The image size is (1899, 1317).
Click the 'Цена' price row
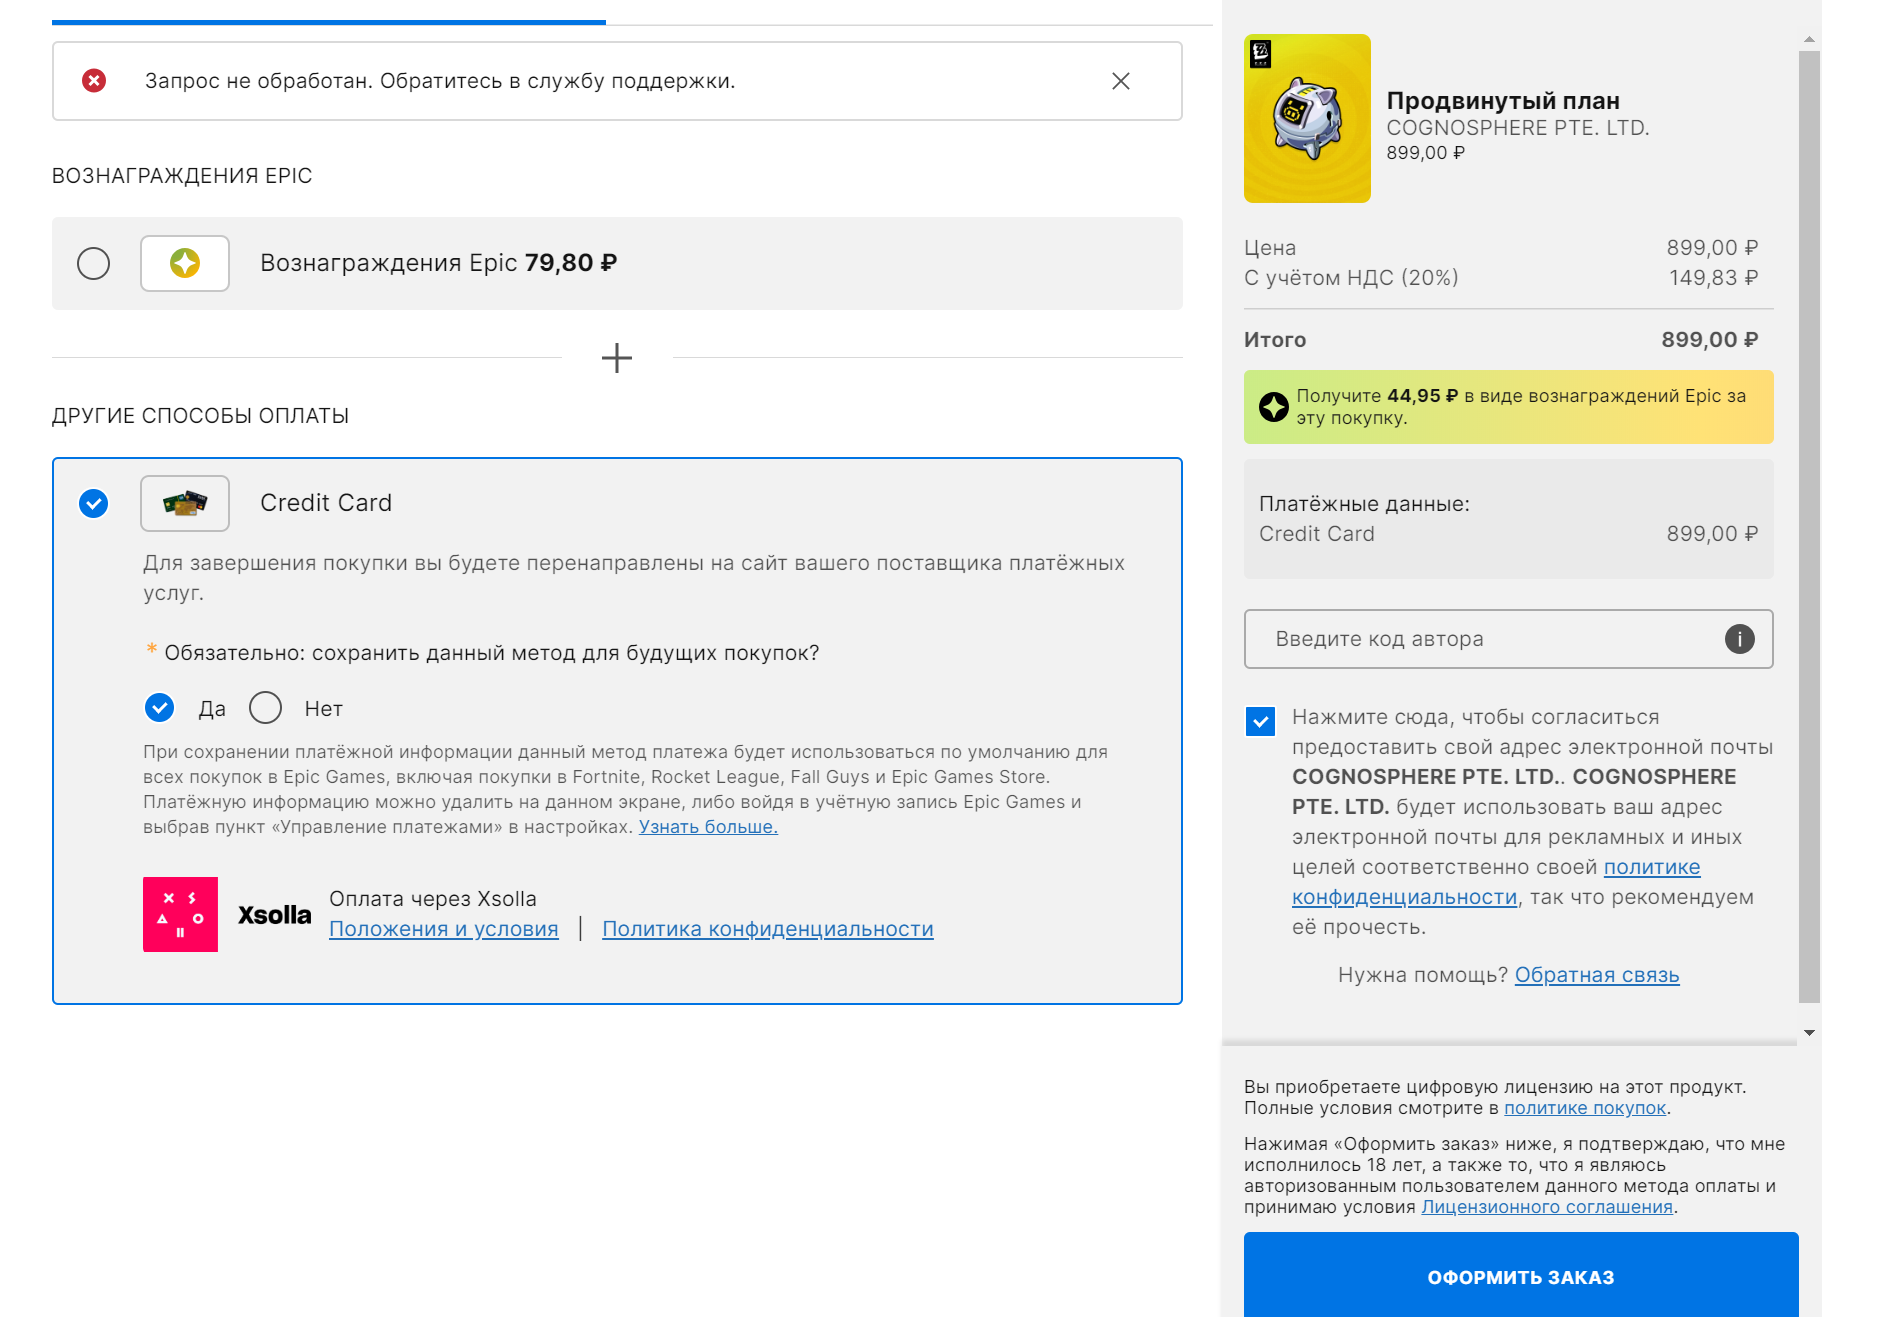(x=1501, y=248)
